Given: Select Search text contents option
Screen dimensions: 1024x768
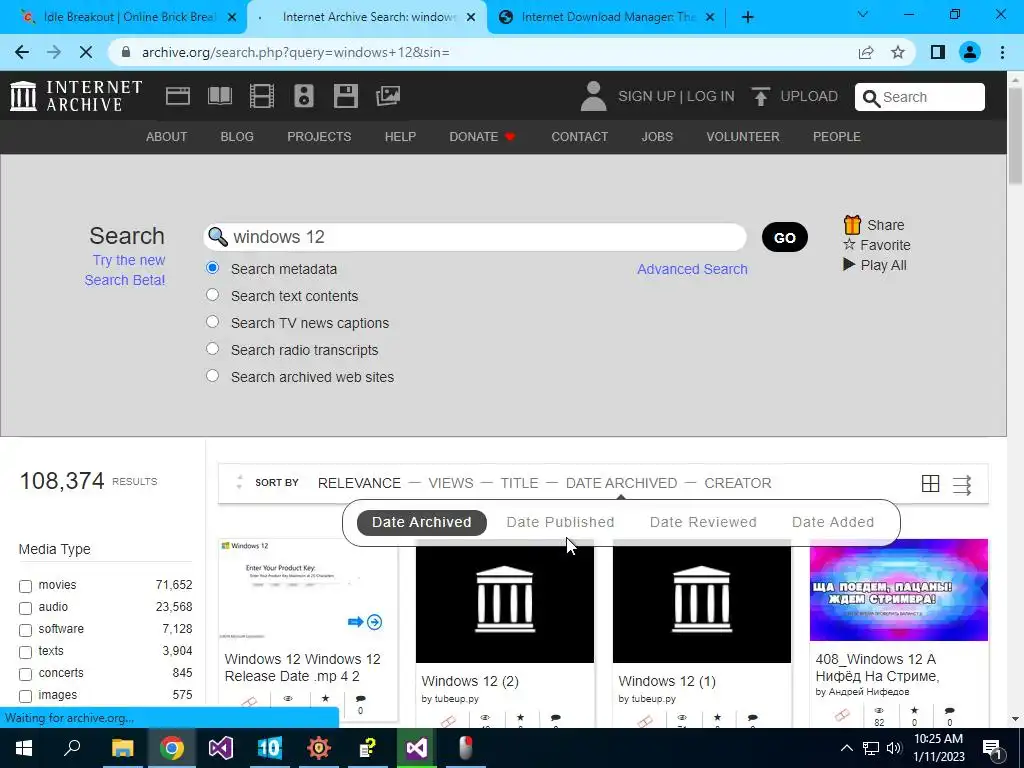Looking at the screenshot, I should point(212,295).
